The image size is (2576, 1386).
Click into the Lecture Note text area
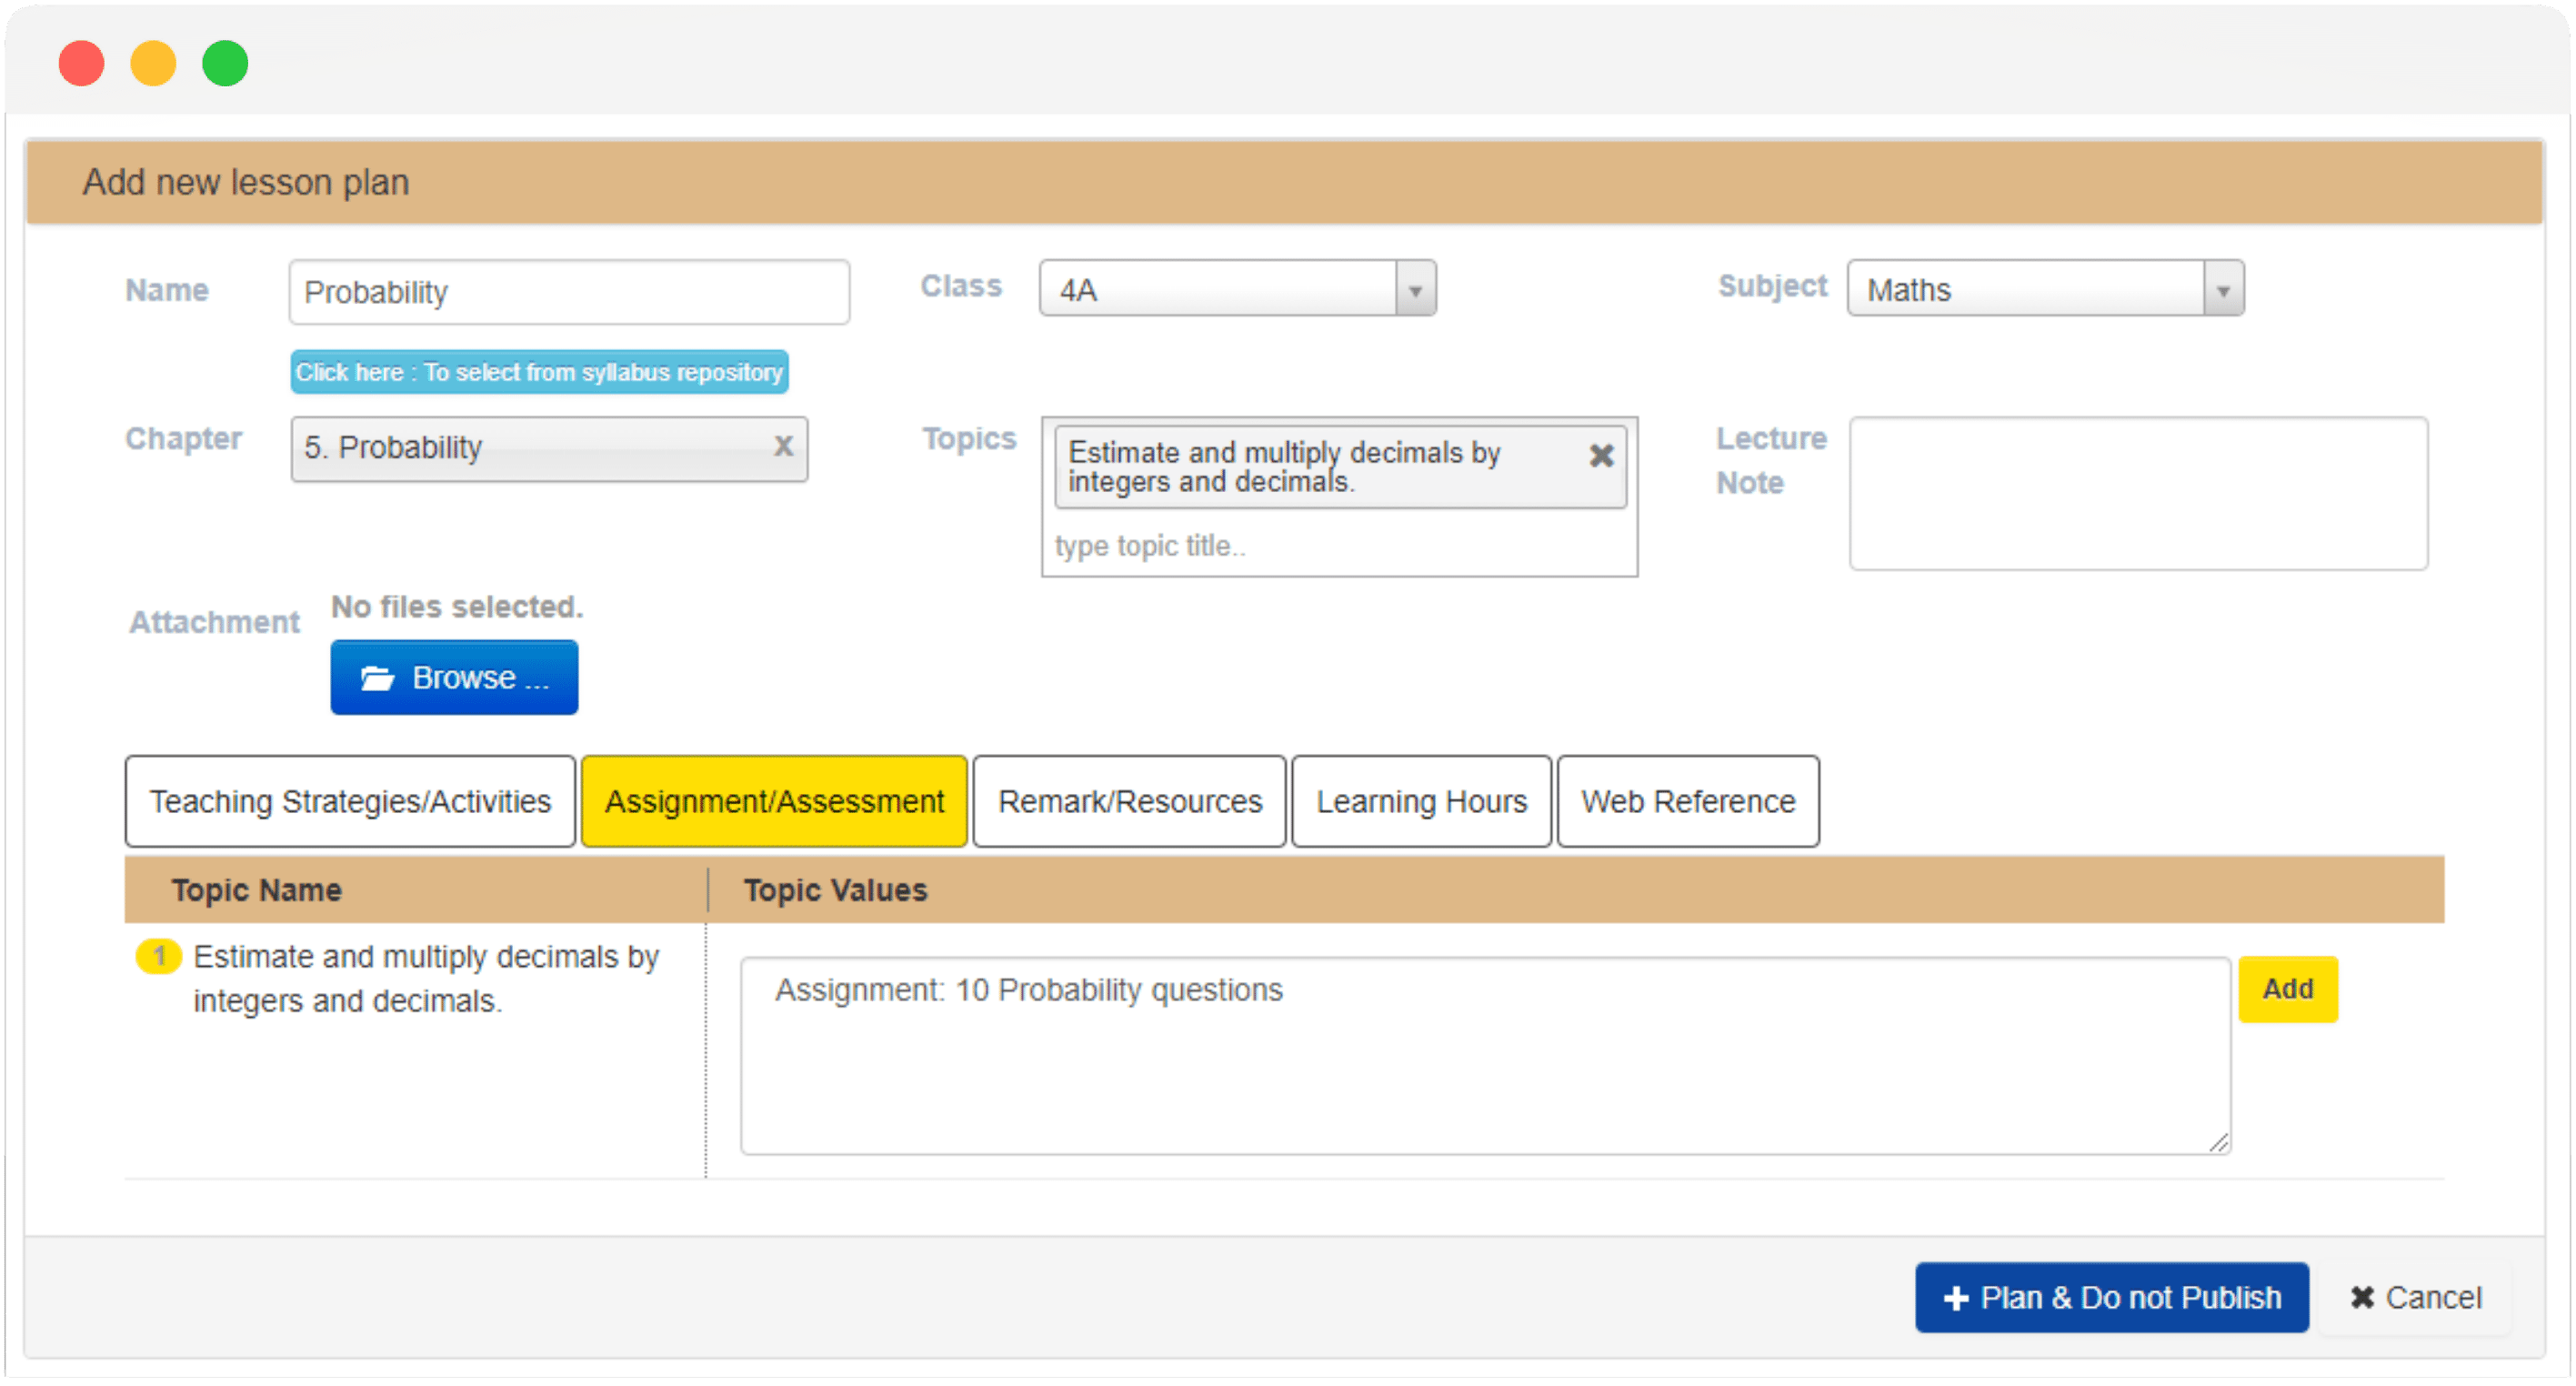2138,494
